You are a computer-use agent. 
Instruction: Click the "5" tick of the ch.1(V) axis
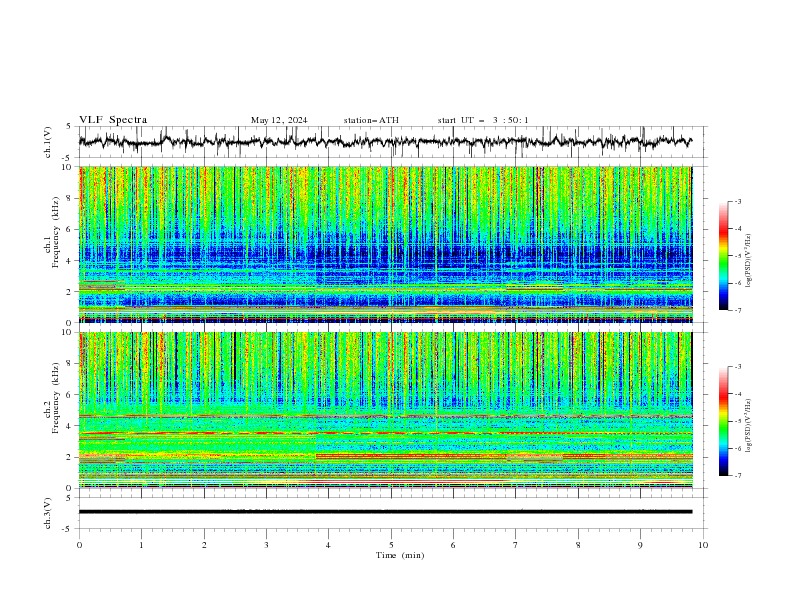tap(69, 126)
